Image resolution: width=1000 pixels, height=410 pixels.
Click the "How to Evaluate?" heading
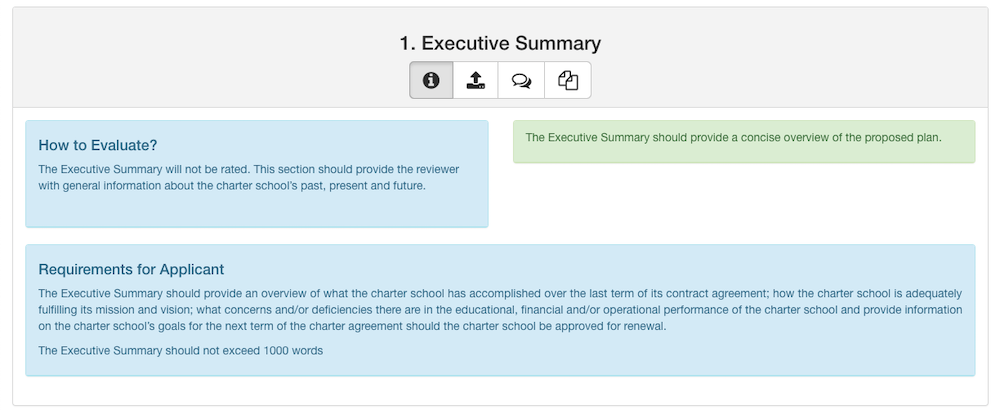point(98,145)
